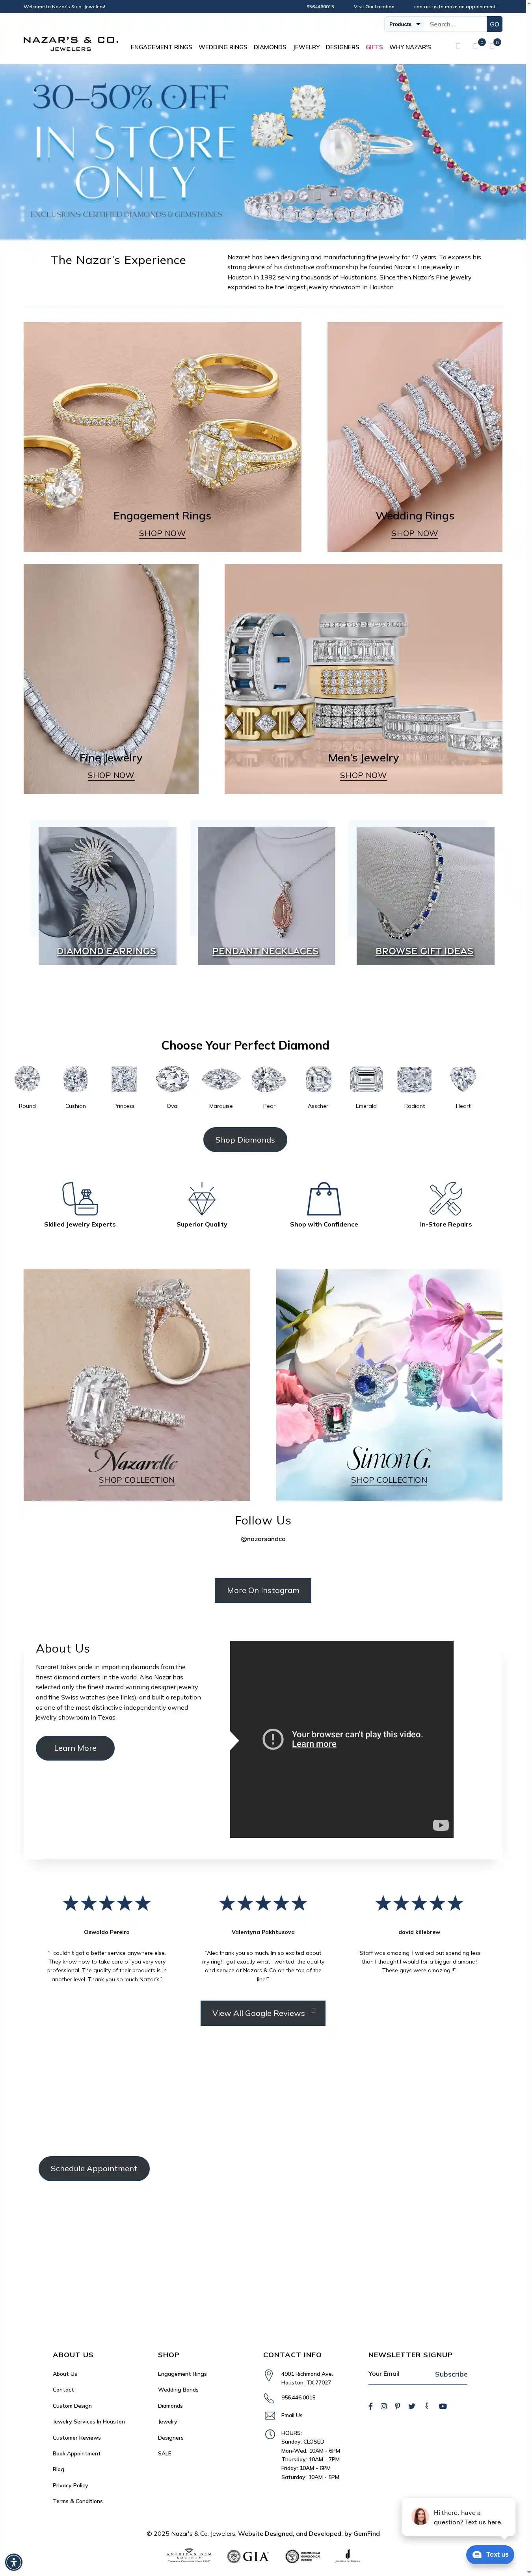Click the Shop Diamonds button
532x2576 pixels.
coord(245,1140)
